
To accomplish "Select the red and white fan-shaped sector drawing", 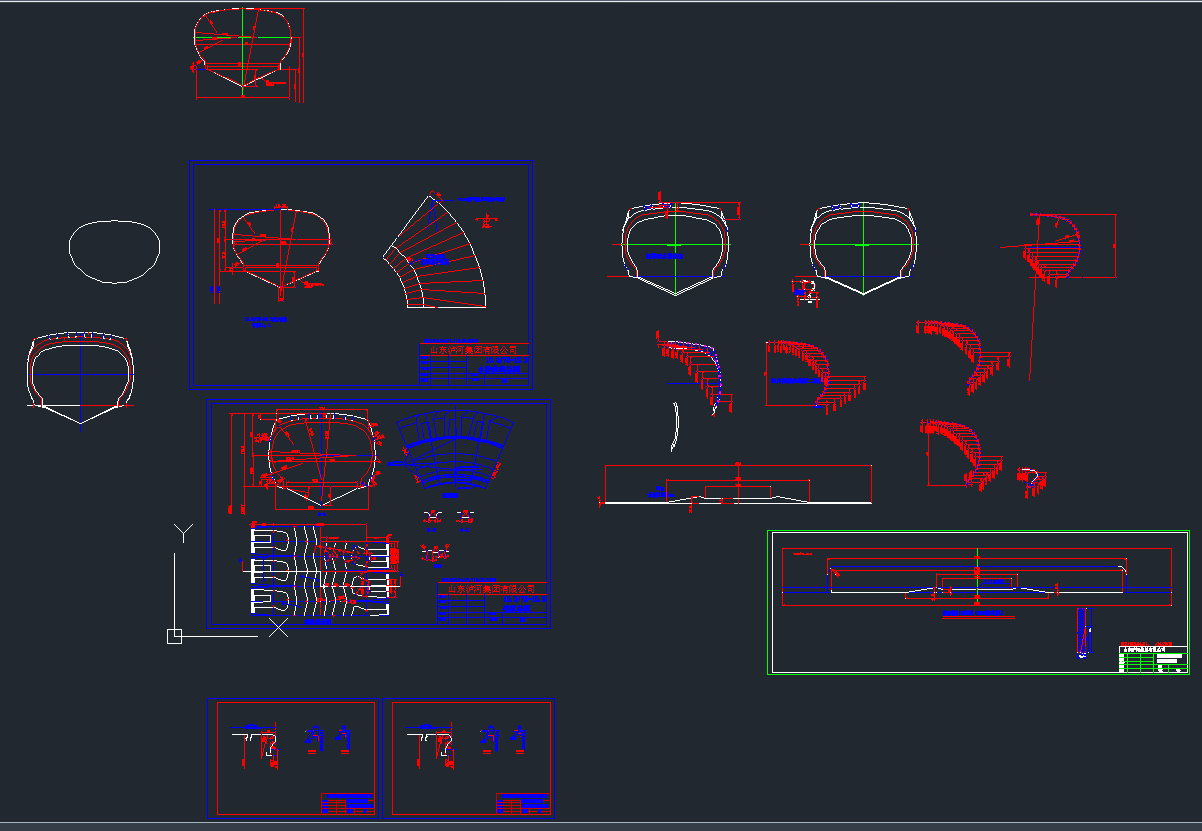I will pyautogui.click(x=434, y=251).
